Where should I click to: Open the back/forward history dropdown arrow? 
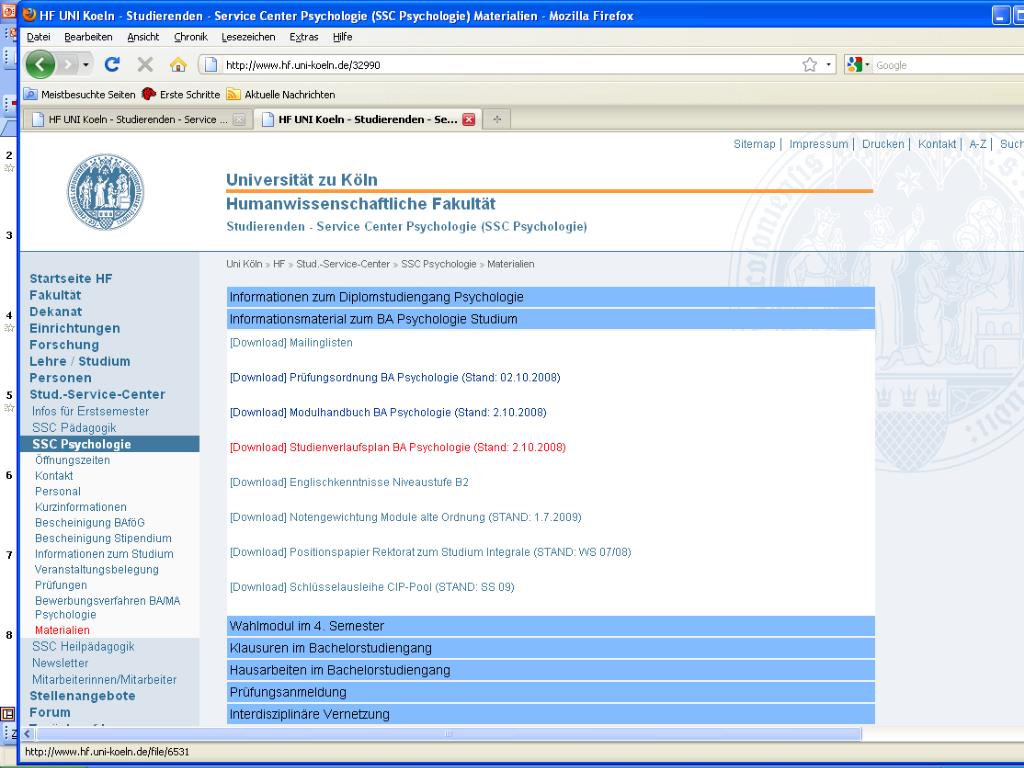click(86, 65)
